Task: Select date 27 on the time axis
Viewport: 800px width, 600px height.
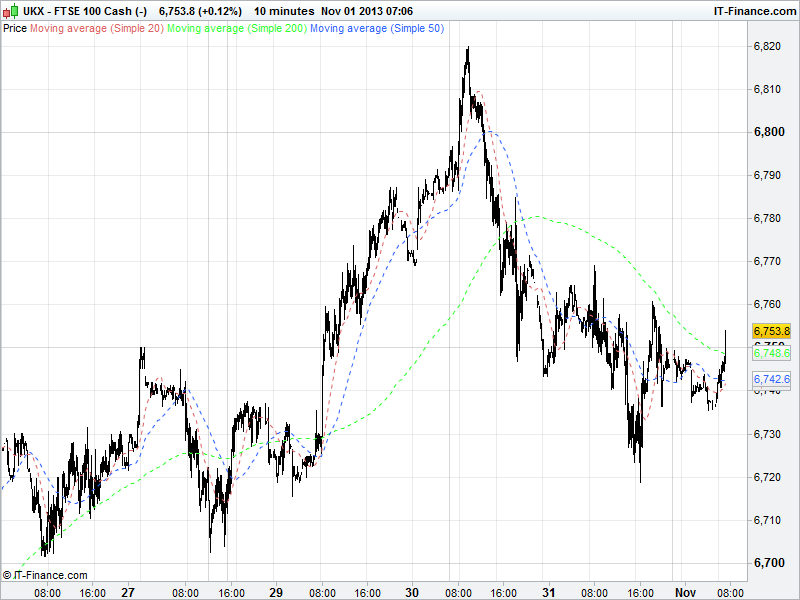Action: 128,592
